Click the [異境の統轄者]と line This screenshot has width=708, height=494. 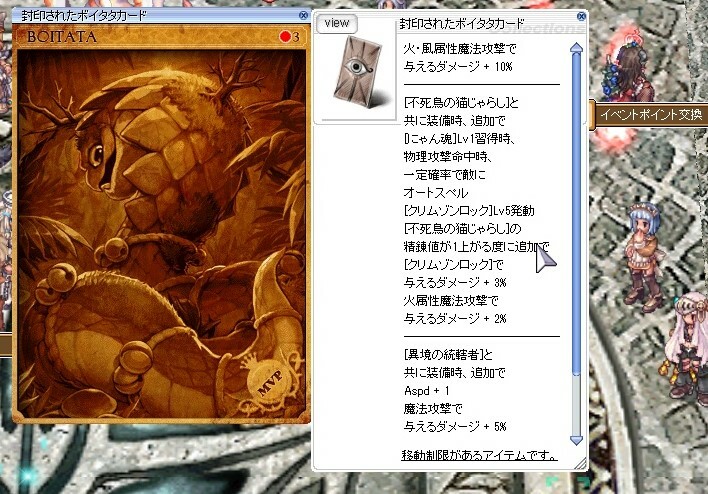(x=448, y=354)
